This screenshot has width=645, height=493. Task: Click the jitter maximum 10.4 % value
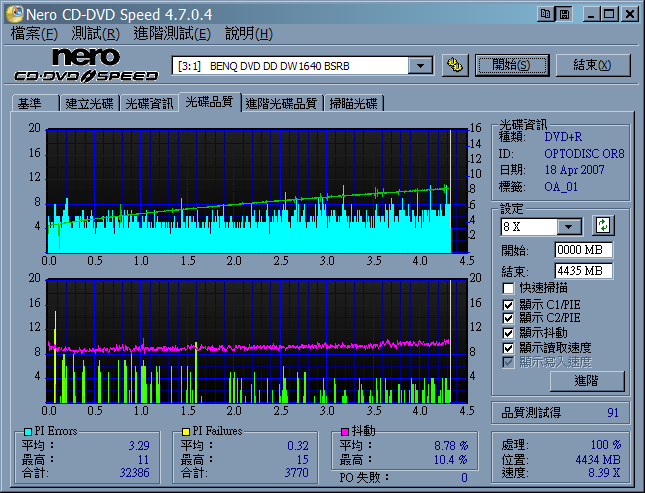coord(451,460)
